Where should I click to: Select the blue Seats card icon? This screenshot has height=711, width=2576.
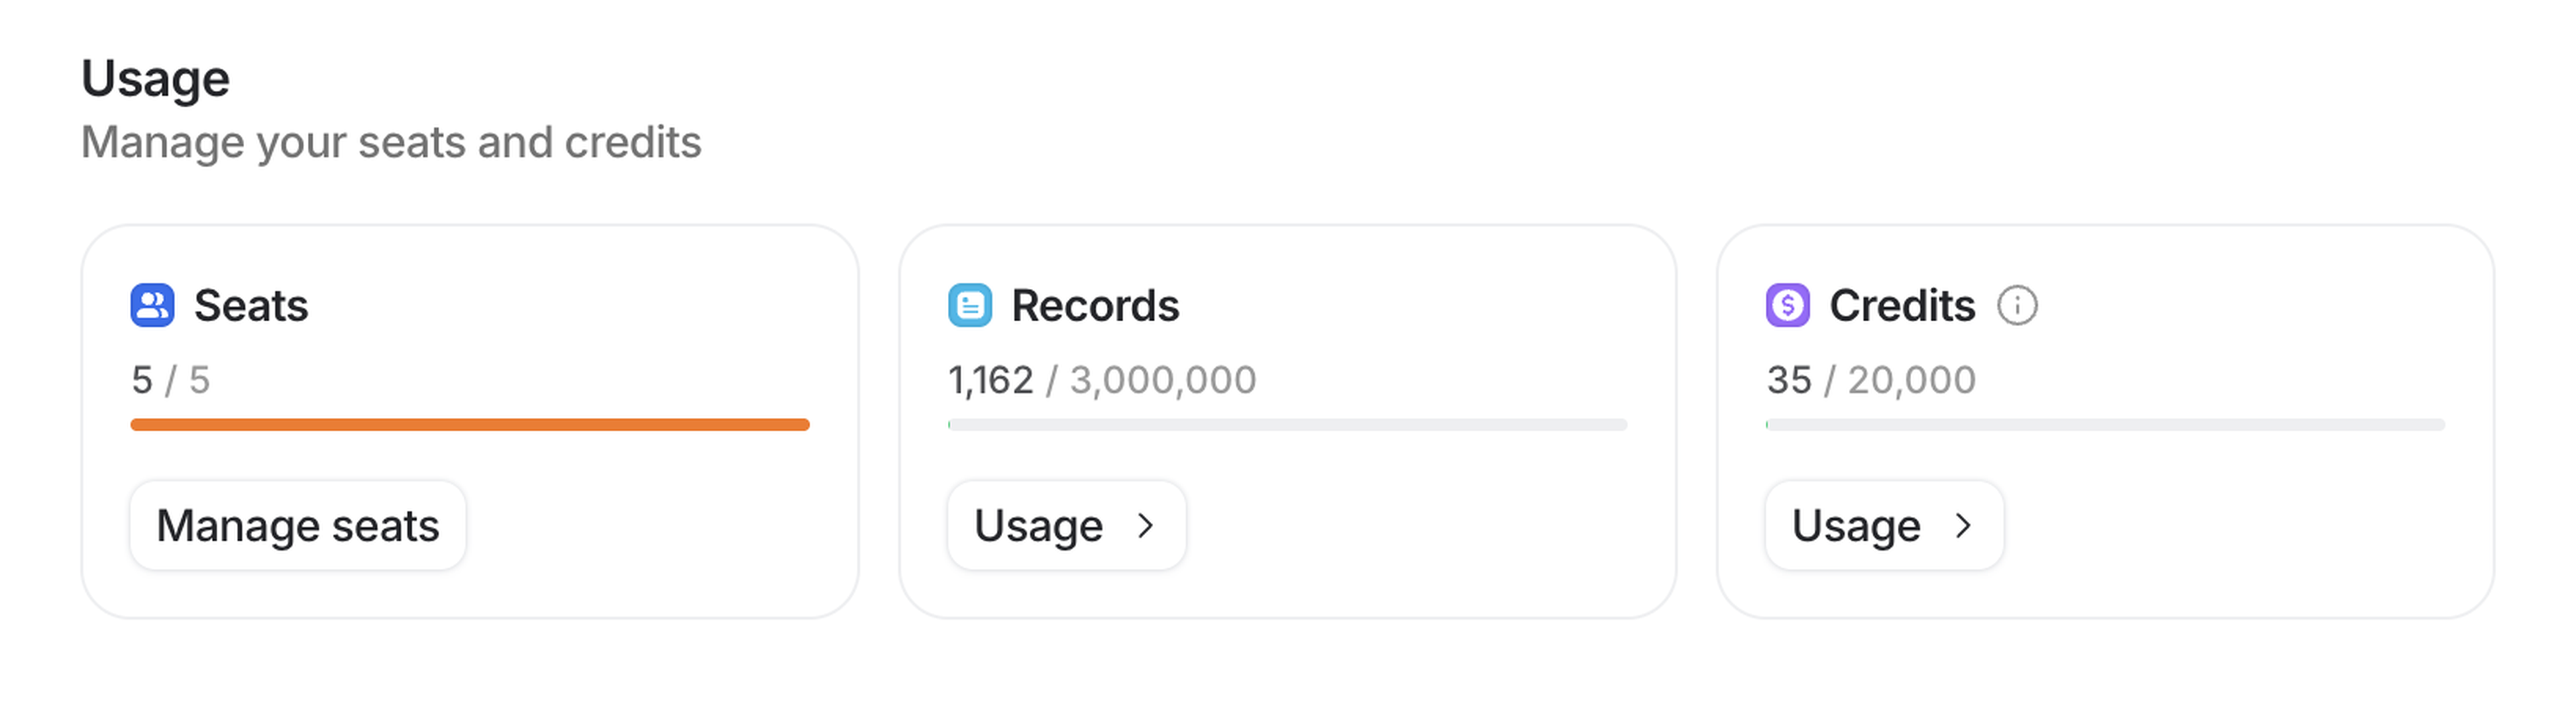tap(155, 305)
